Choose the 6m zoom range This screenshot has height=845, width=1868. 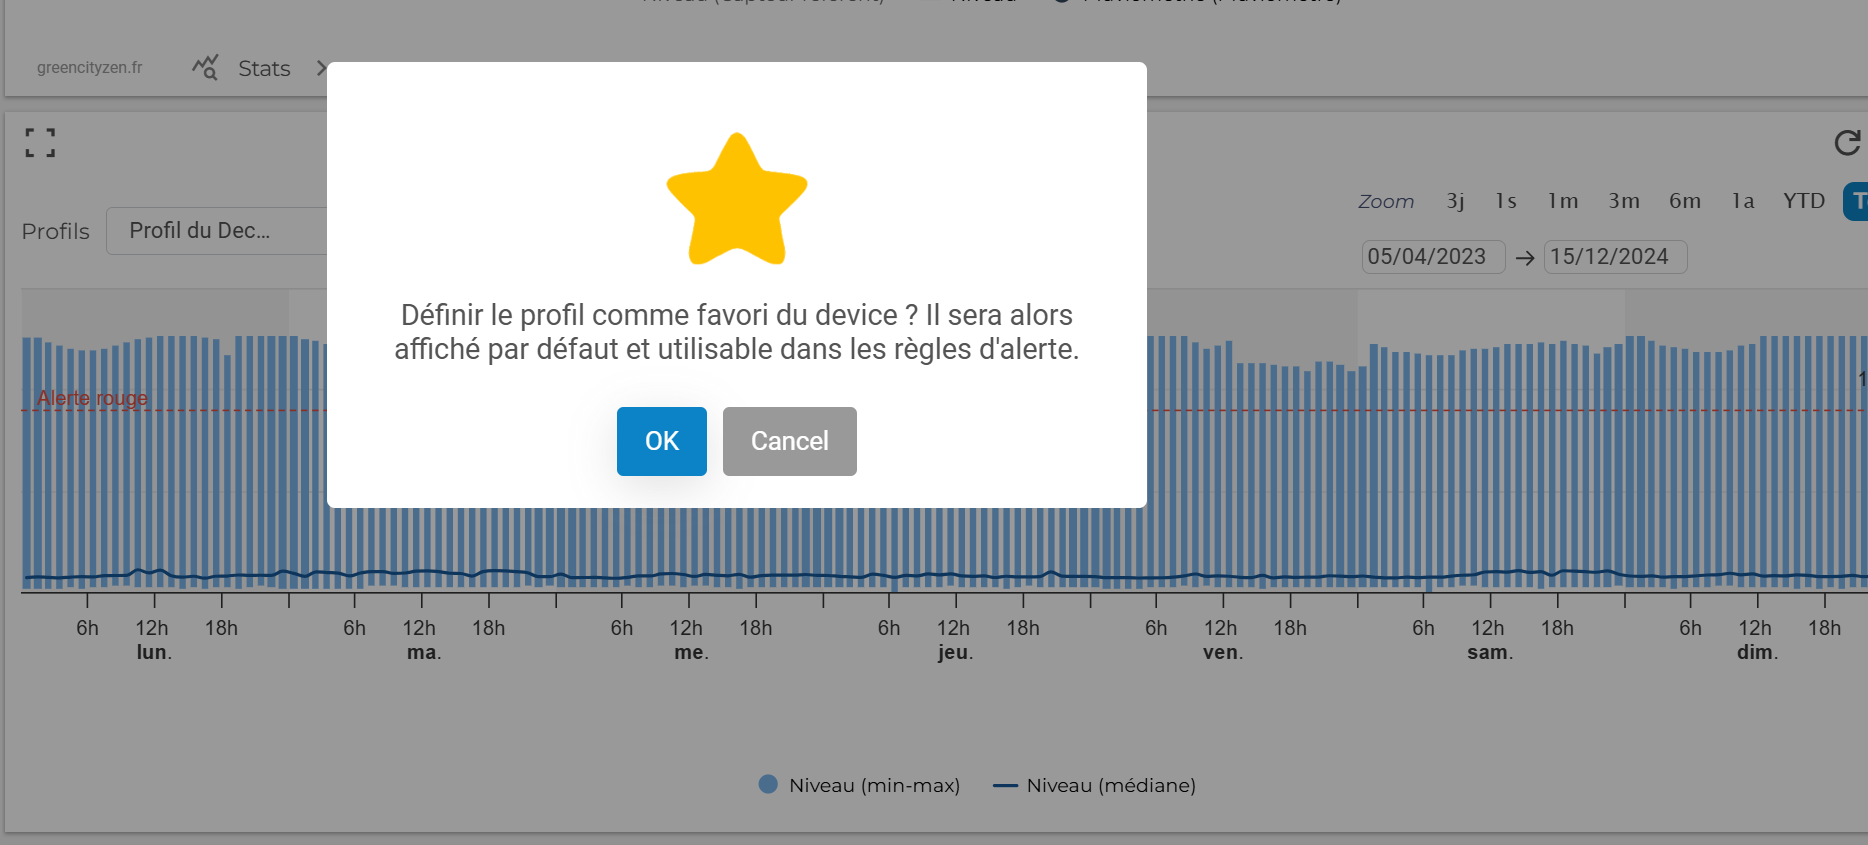click(1684, 201)
